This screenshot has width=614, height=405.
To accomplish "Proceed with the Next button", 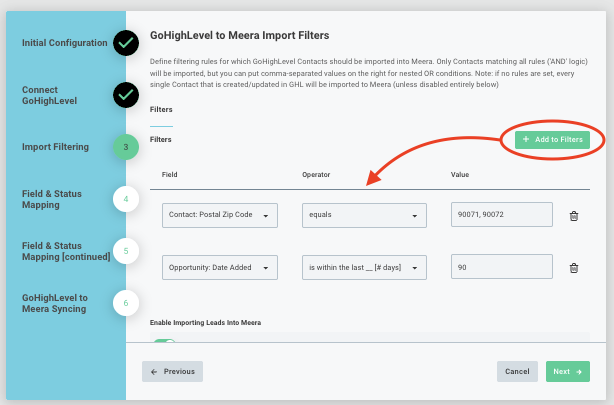I will point(568,371).
